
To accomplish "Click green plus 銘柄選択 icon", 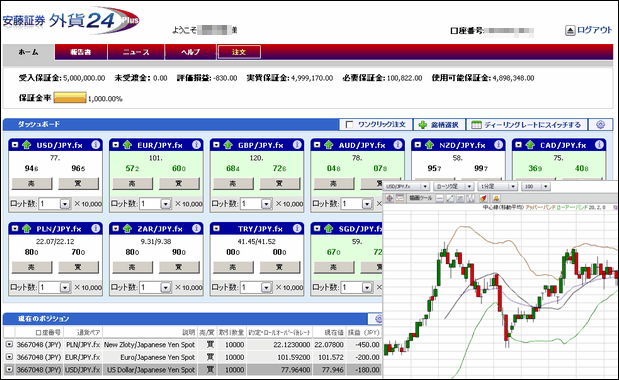I will click(x=423, y=125).
